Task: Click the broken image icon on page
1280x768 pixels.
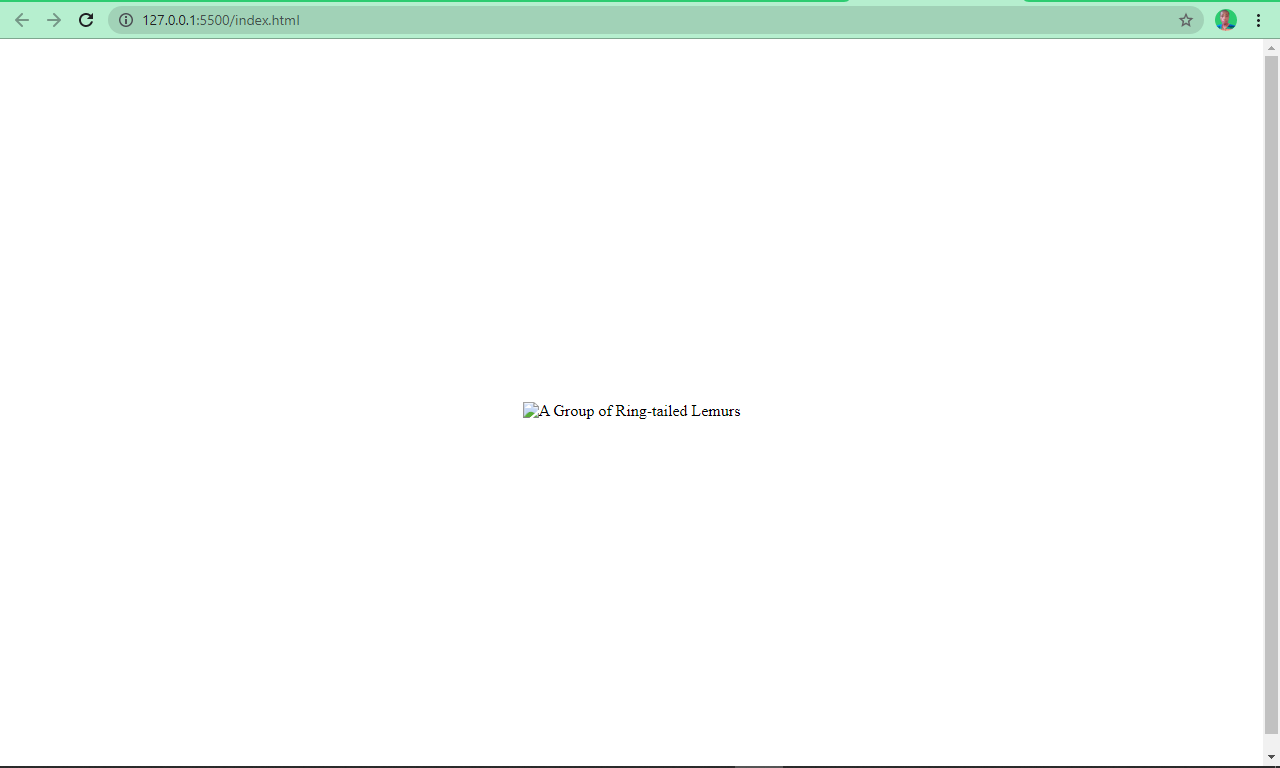Action: pos(530,411)
